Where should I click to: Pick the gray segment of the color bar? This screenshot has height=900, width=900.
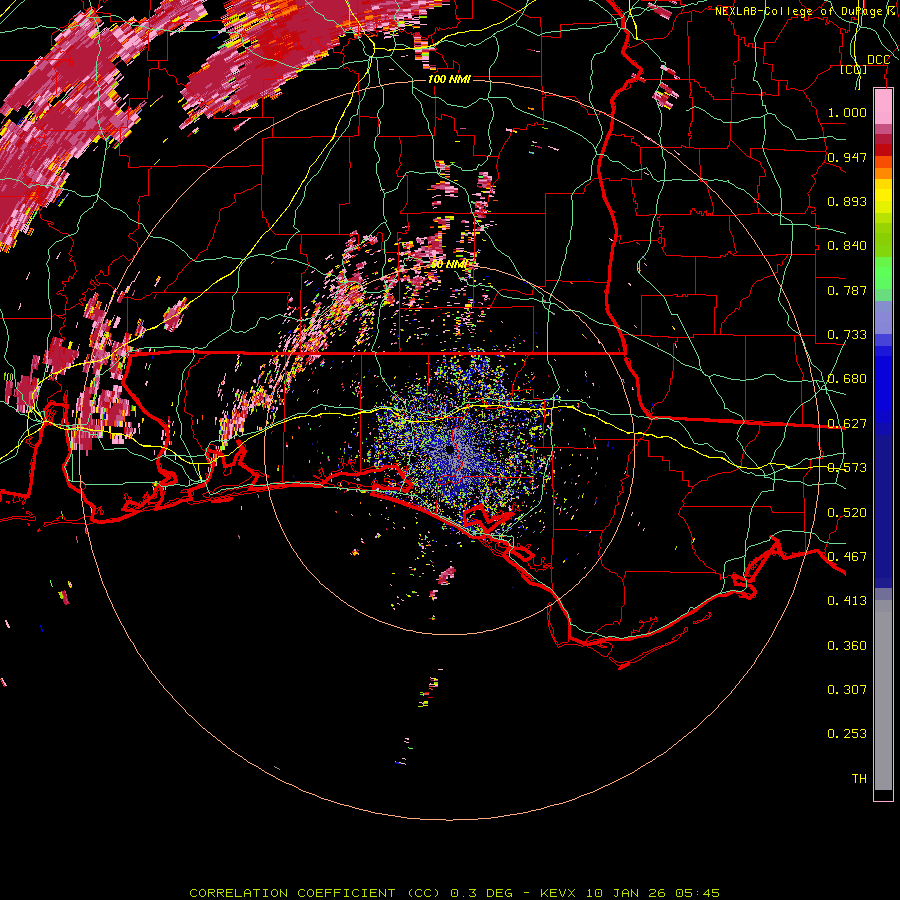tap(883, 695)
